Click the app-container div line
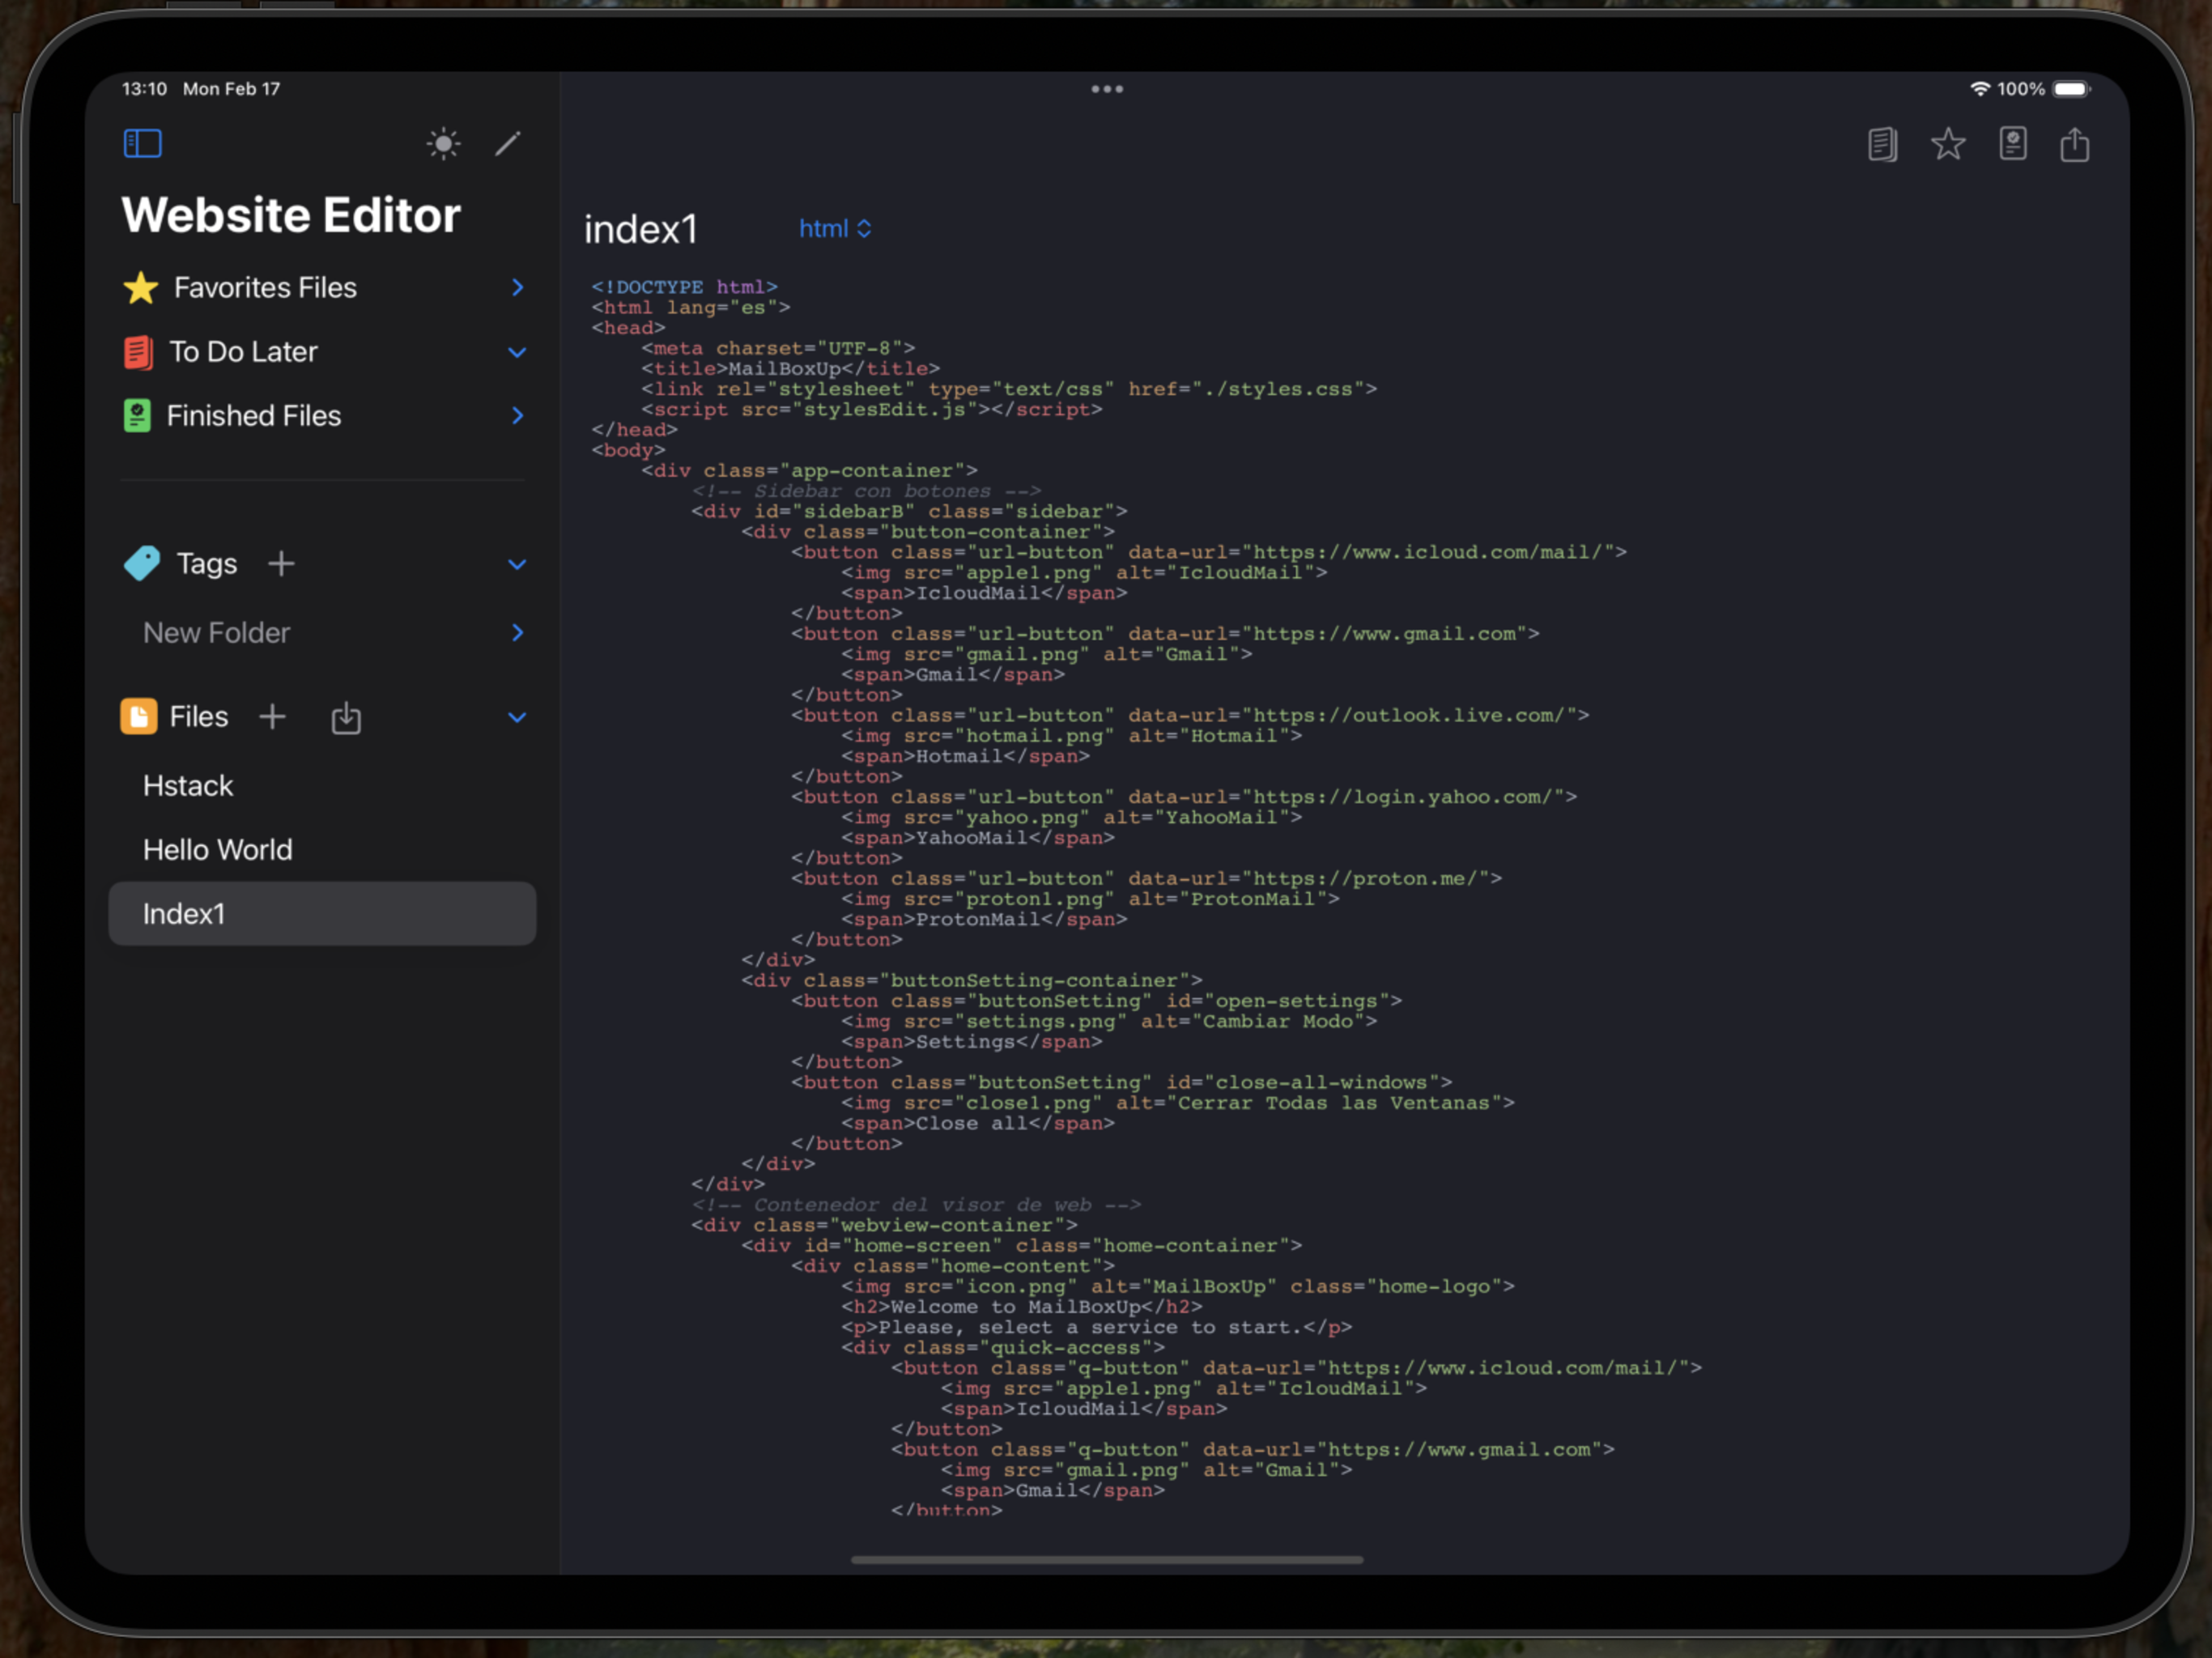 [809, 471]
